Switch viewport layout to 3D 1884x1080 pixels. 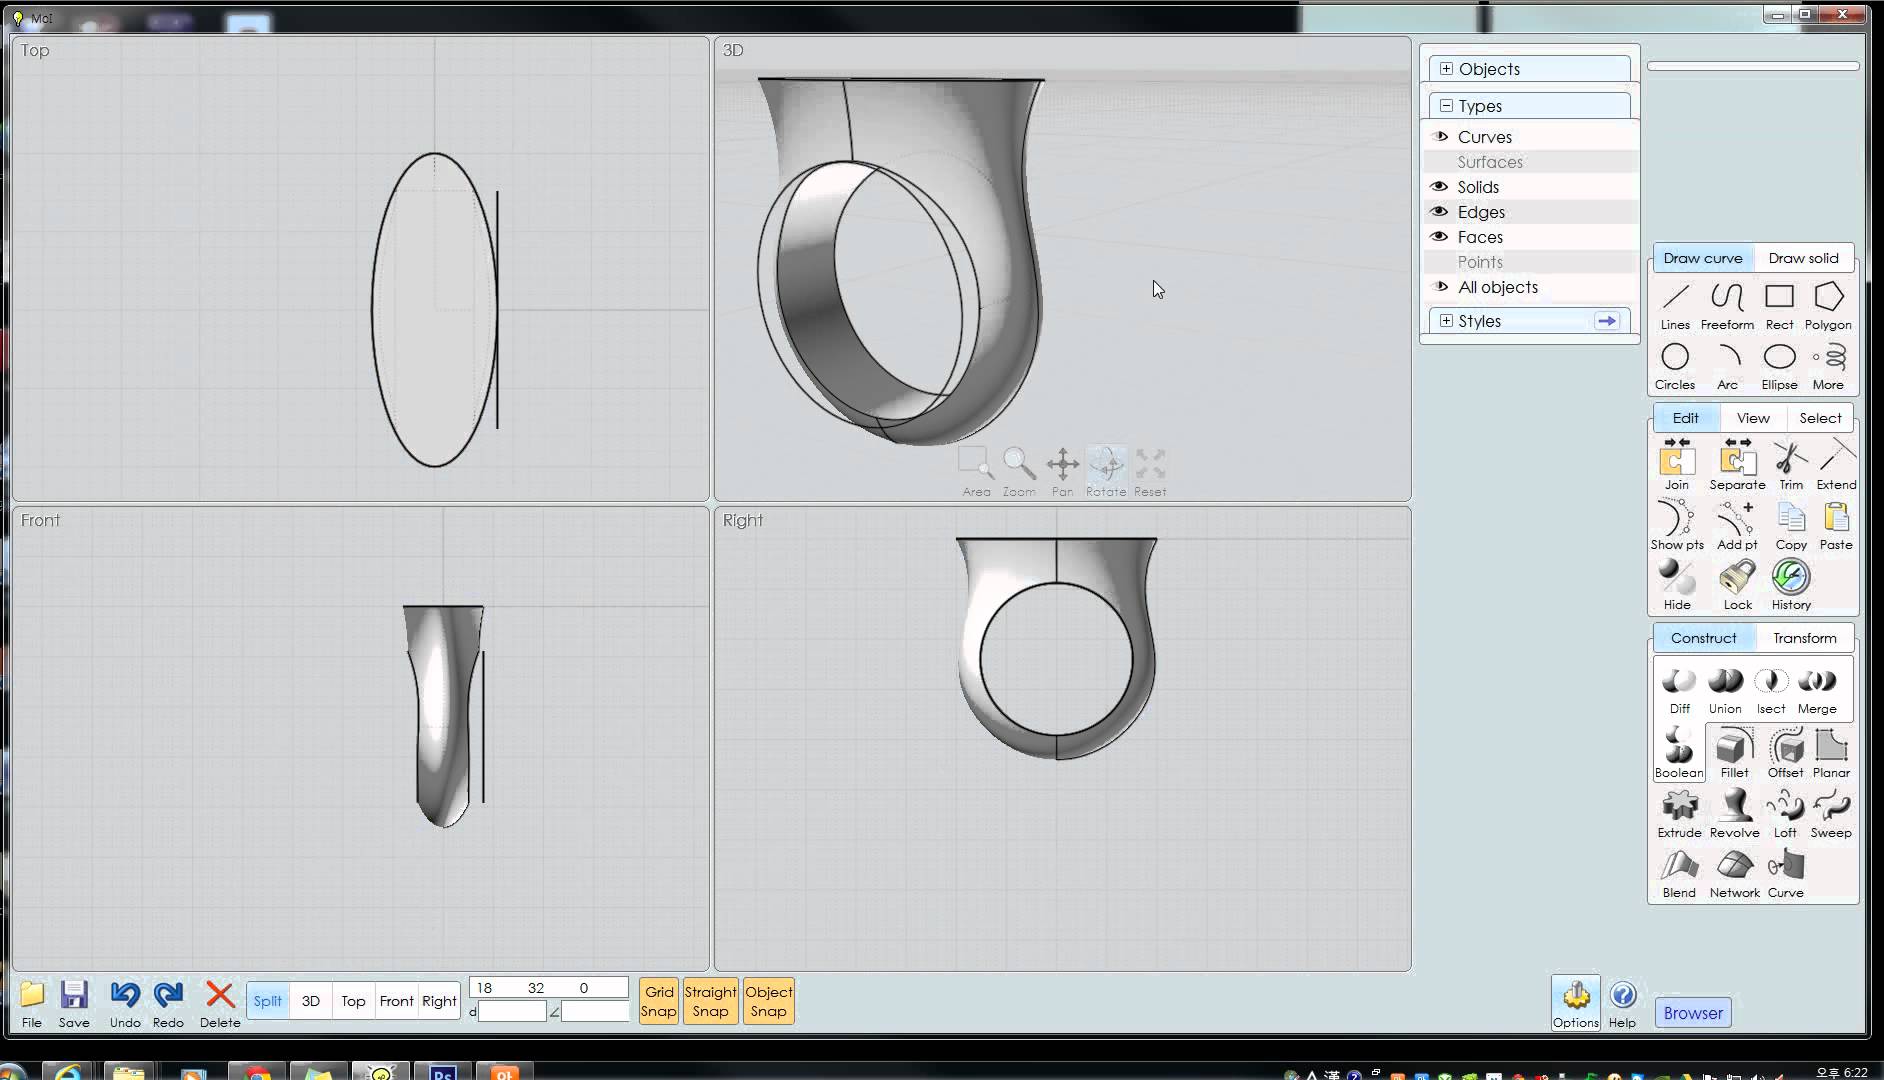pos(311,1001)
